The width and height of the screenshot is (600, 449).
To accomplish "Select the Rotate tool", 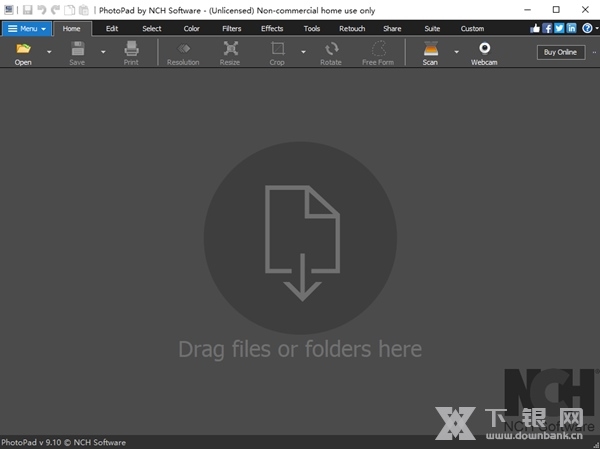I will click(331, 53).
